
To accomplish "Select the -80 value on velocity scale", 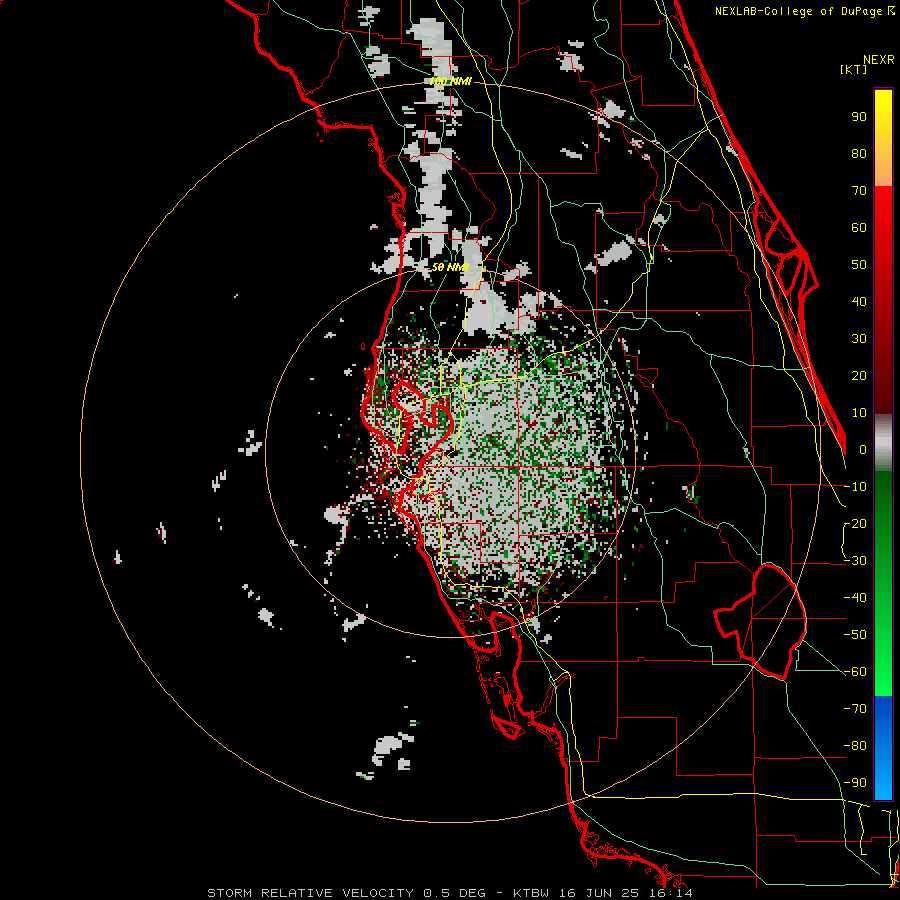I will tap(855, 746).
